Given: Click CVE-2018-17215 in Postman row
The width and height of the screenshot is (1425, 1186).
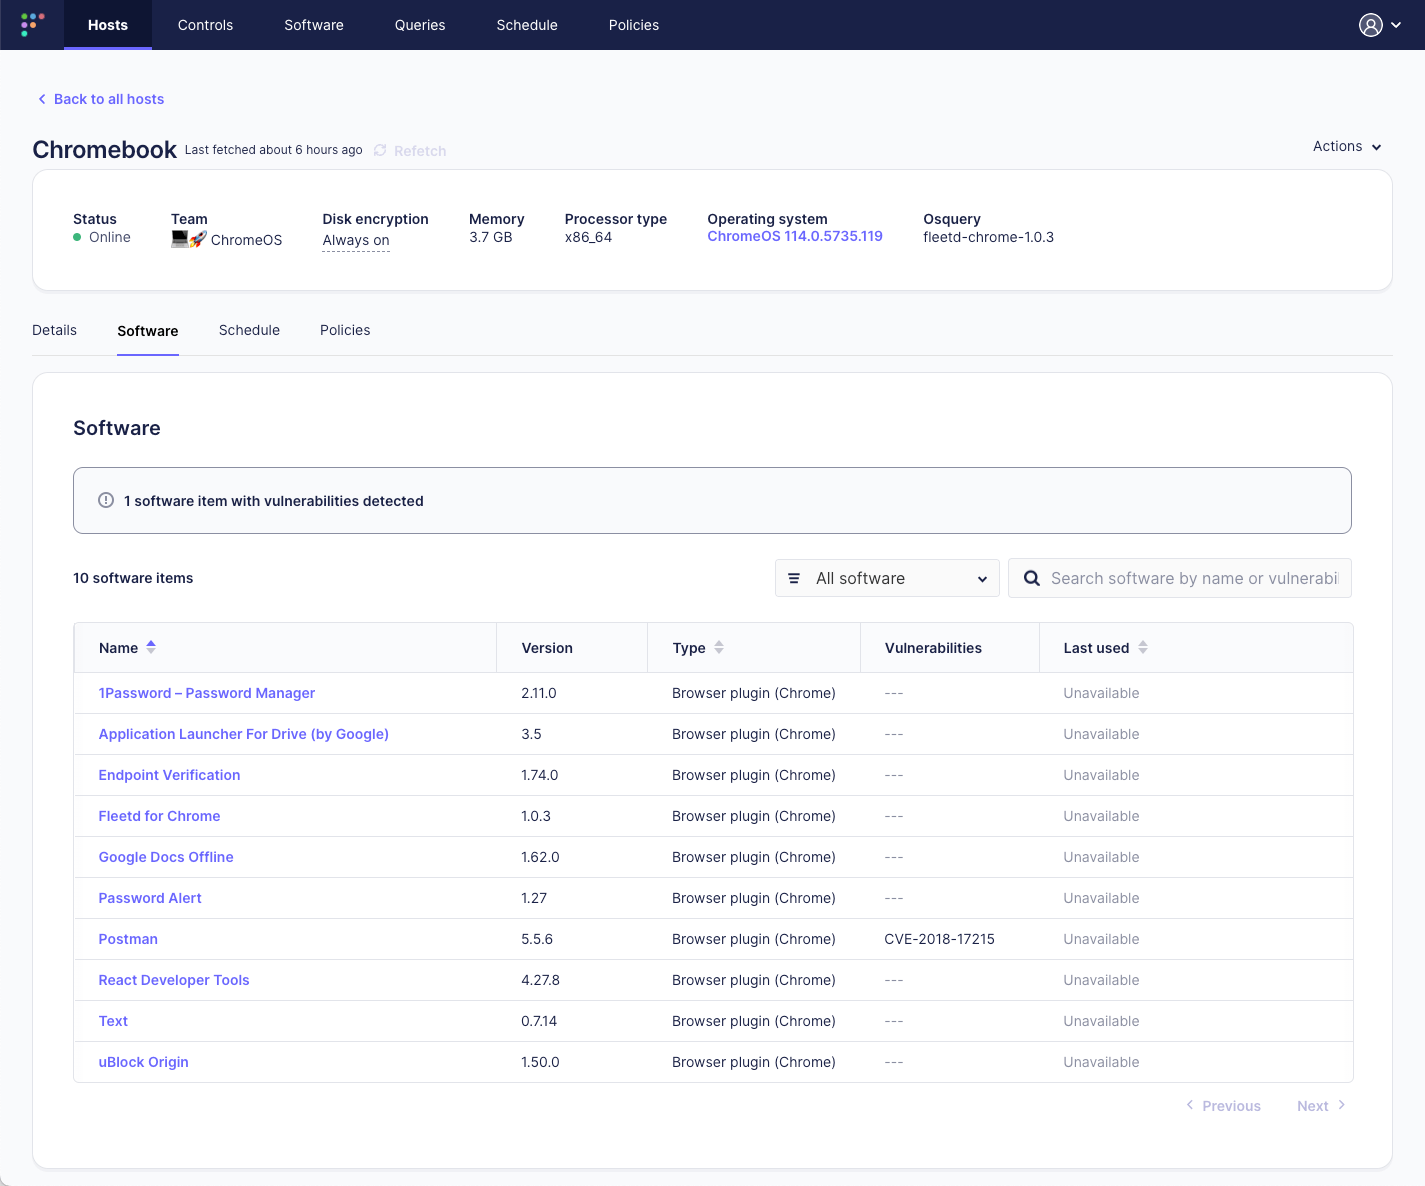Looking at the screenshot, I should tap(940, 939).
